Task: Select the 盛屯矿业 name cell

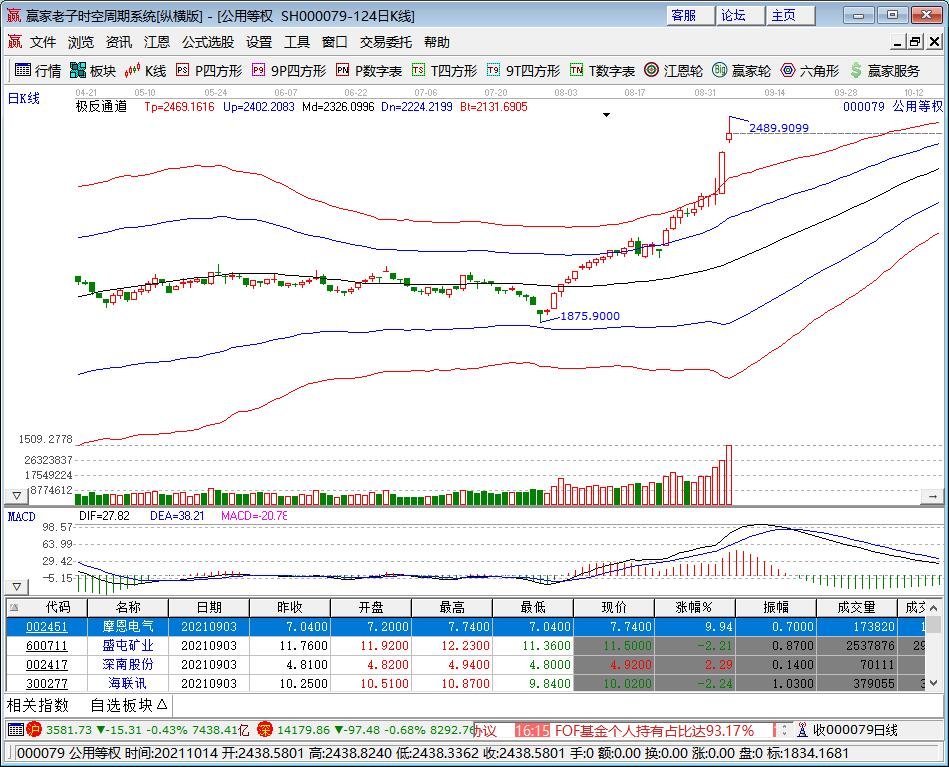Action: coord(128,646)
